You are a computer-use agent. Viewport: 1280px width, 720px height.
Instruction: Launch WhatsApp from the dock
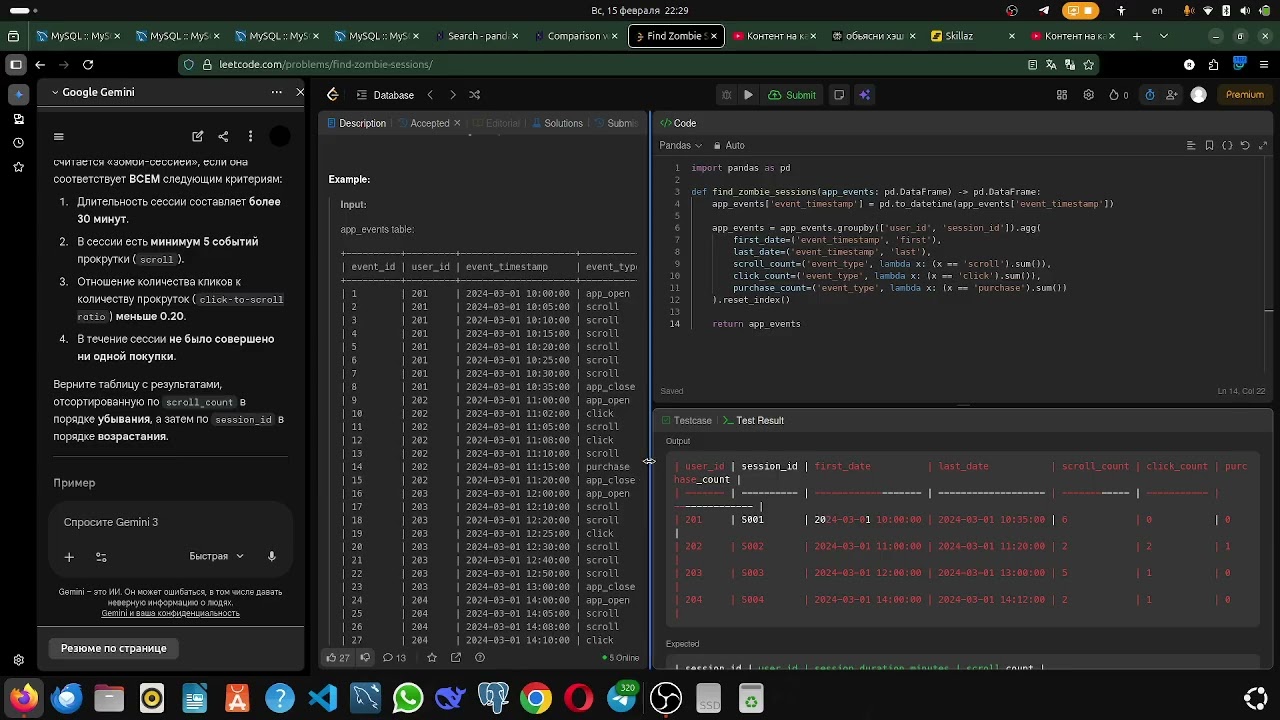(408, 698)
